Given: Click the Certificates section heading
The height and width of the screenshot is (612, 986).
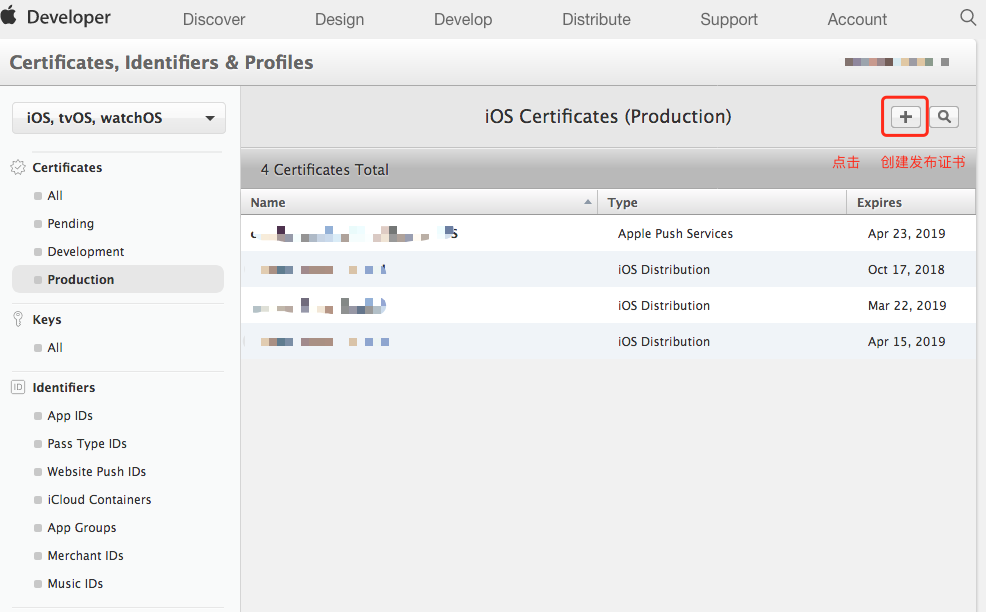Looking at the screenshot, I should (x=67, y=167).
